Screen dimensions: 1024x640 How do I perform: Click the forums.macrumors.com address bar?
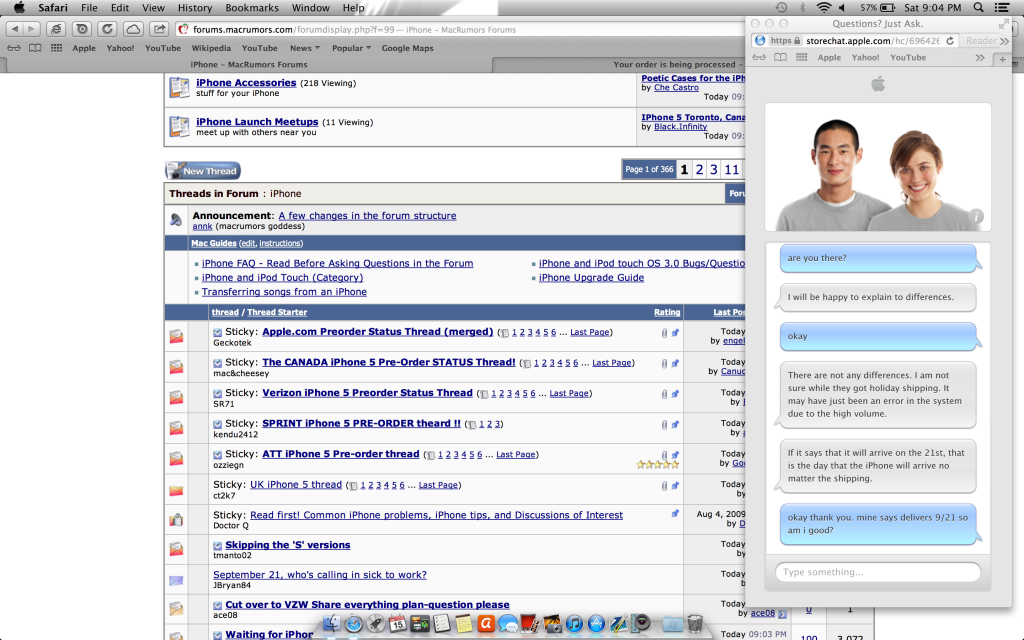click(x=460, y=29)
